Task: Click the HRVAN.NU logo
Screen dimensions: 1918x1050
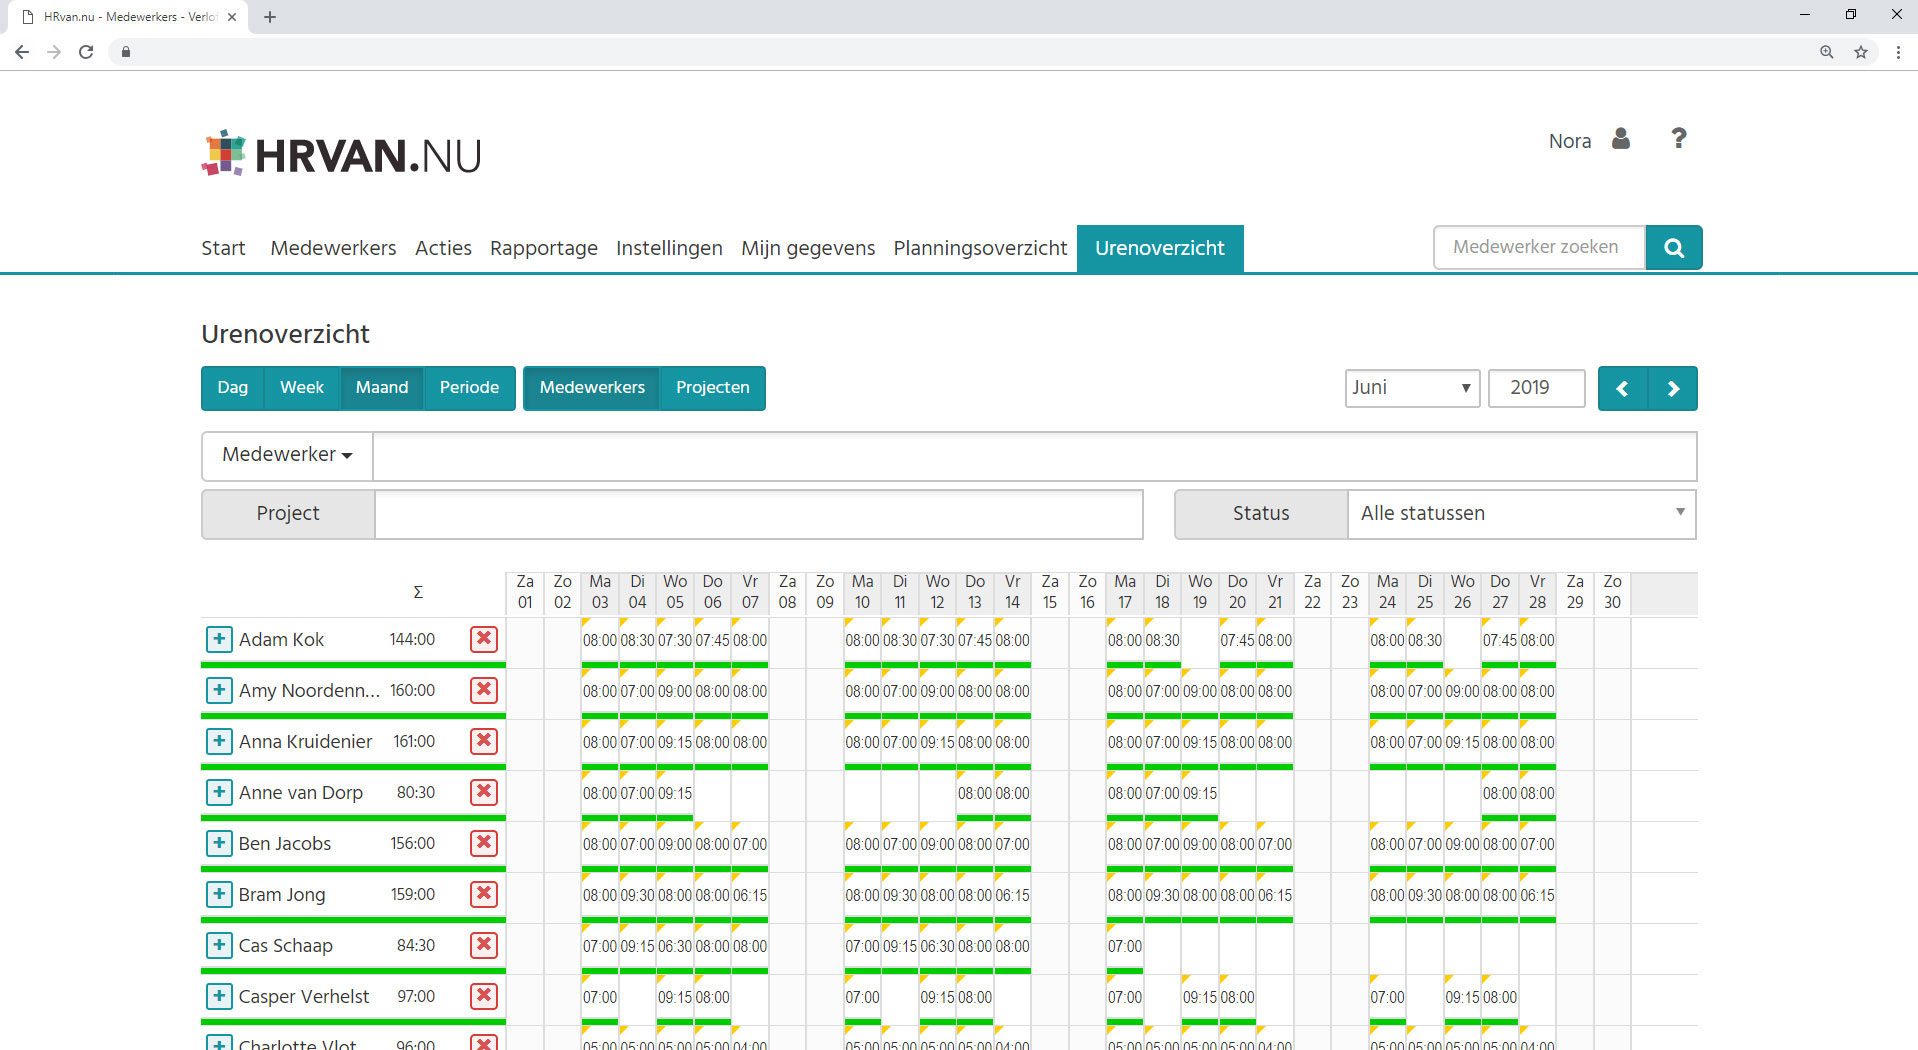Action: click(x=342, y=154)
